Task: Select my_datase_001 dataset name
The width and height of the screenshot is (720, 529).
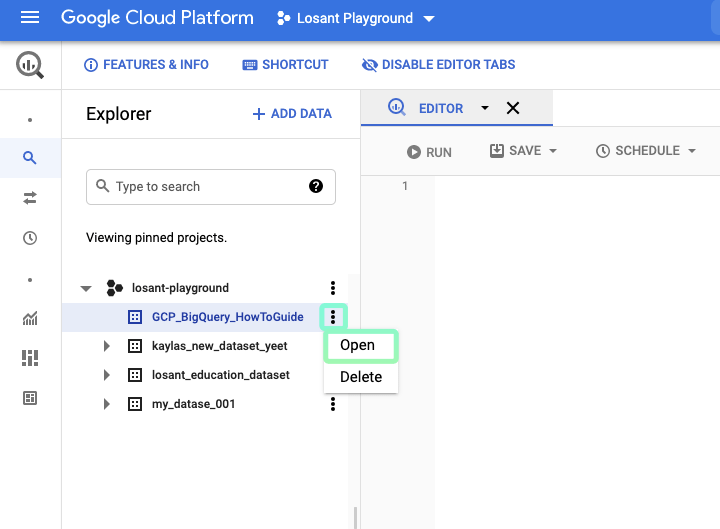Action: (193, 404)
